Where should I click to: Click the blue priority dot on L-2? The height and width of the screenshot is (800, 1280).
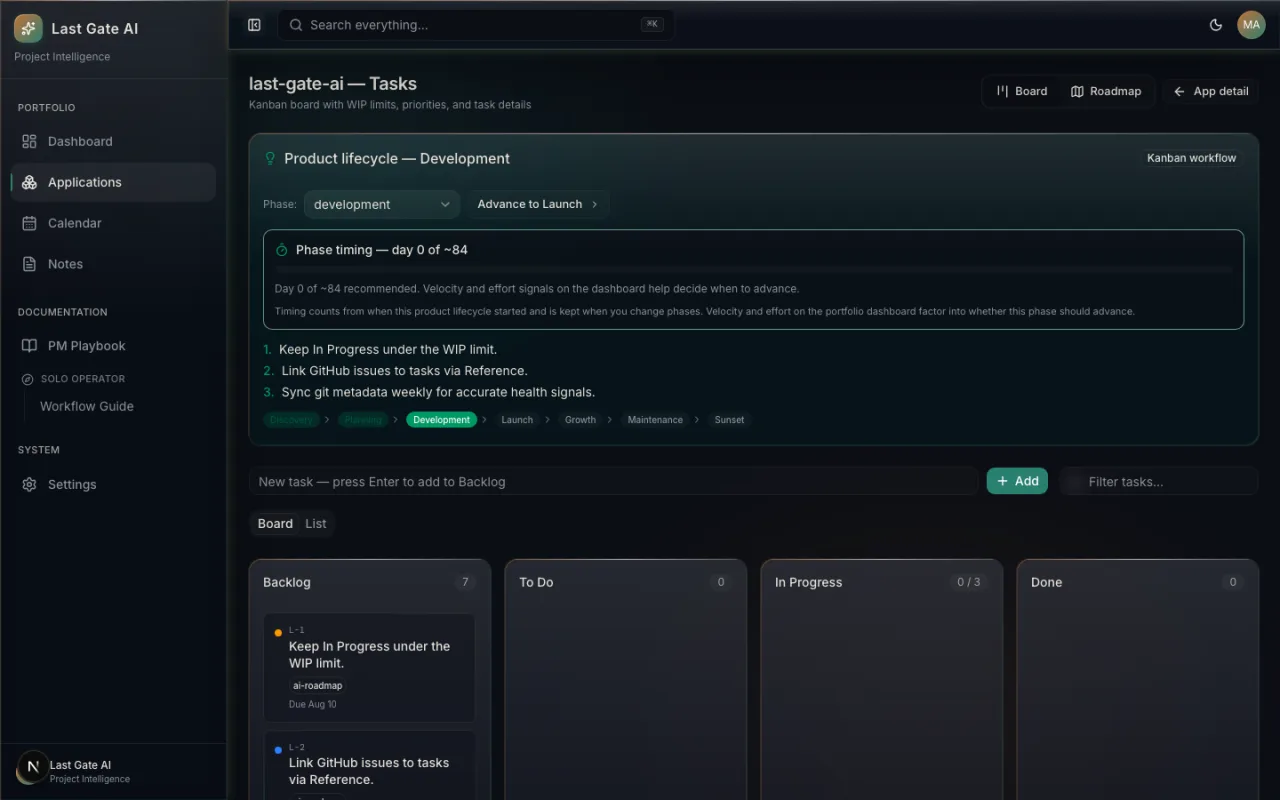tap(278, 750)
